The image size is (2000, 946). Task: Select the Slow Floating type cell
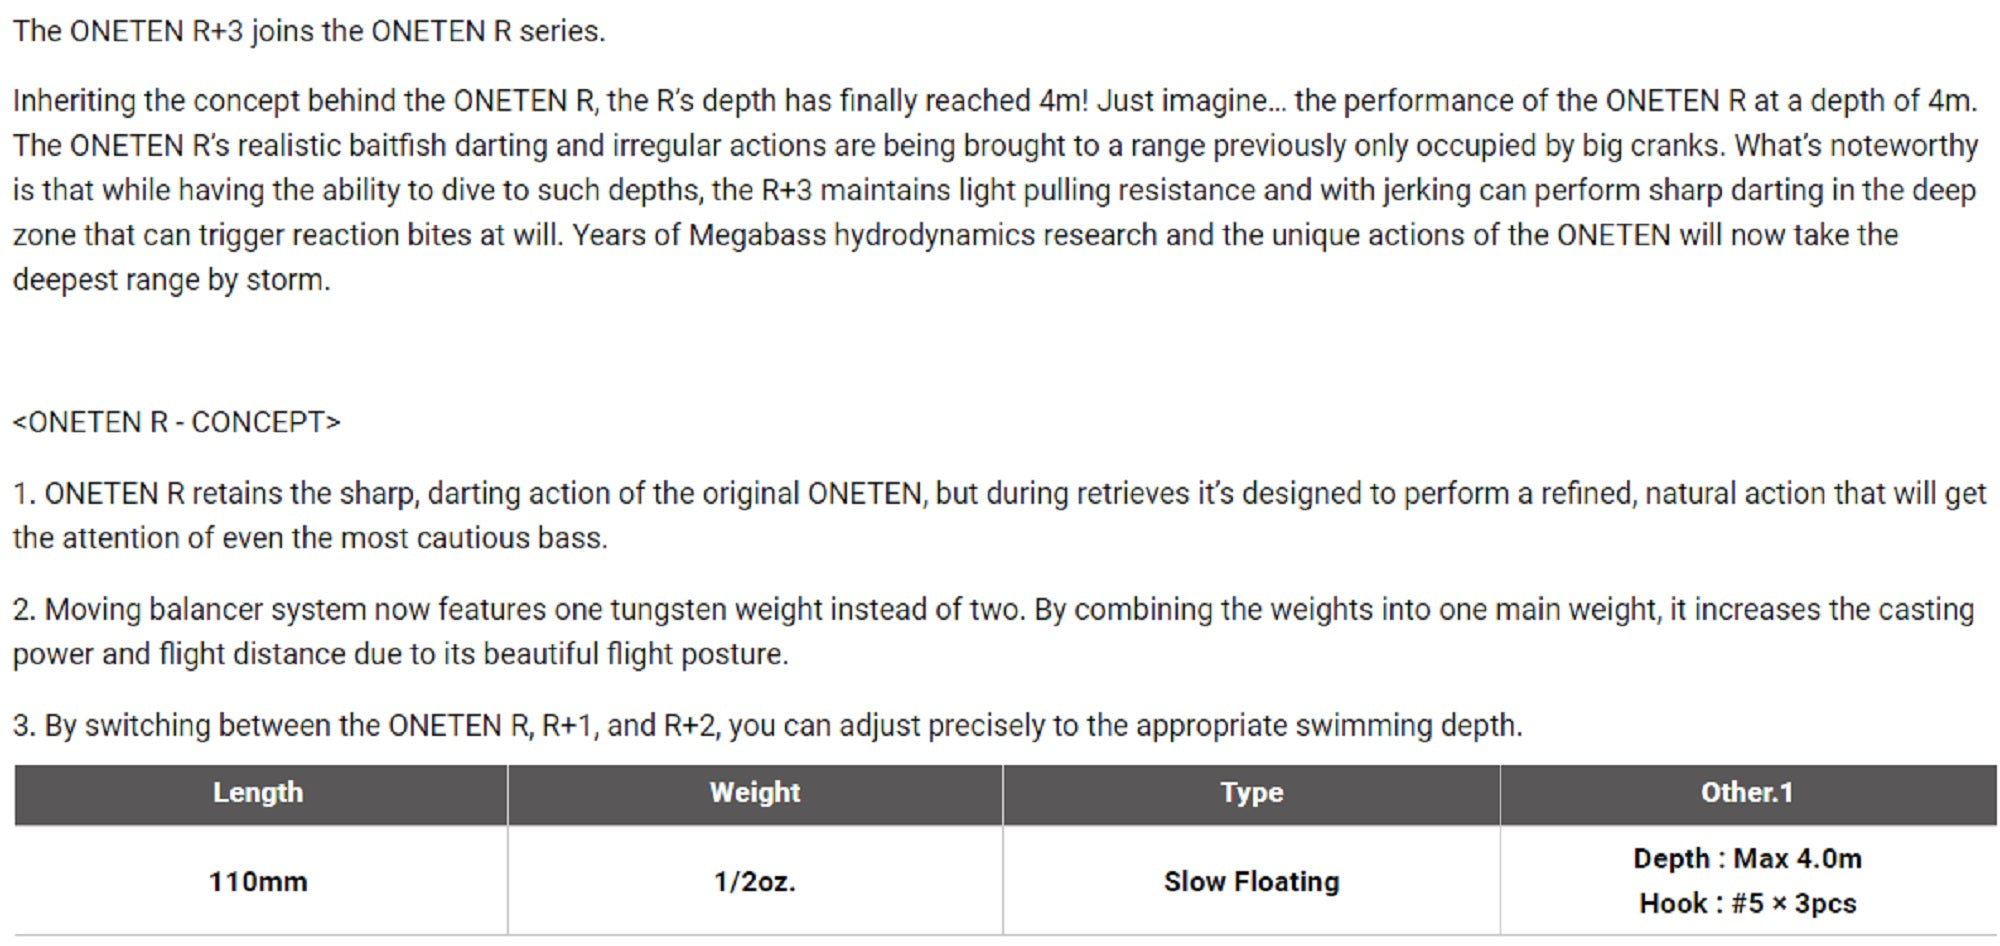(x=1251, y=882)
